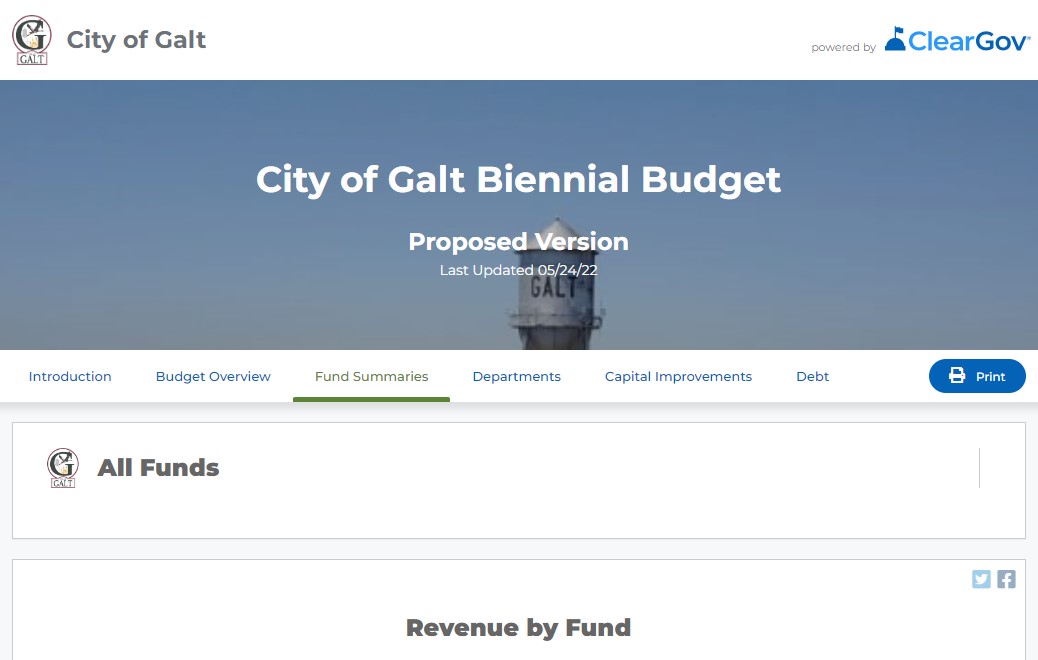
Task: Expand the panel divider next to All Funds
Action: pos(978,467)
